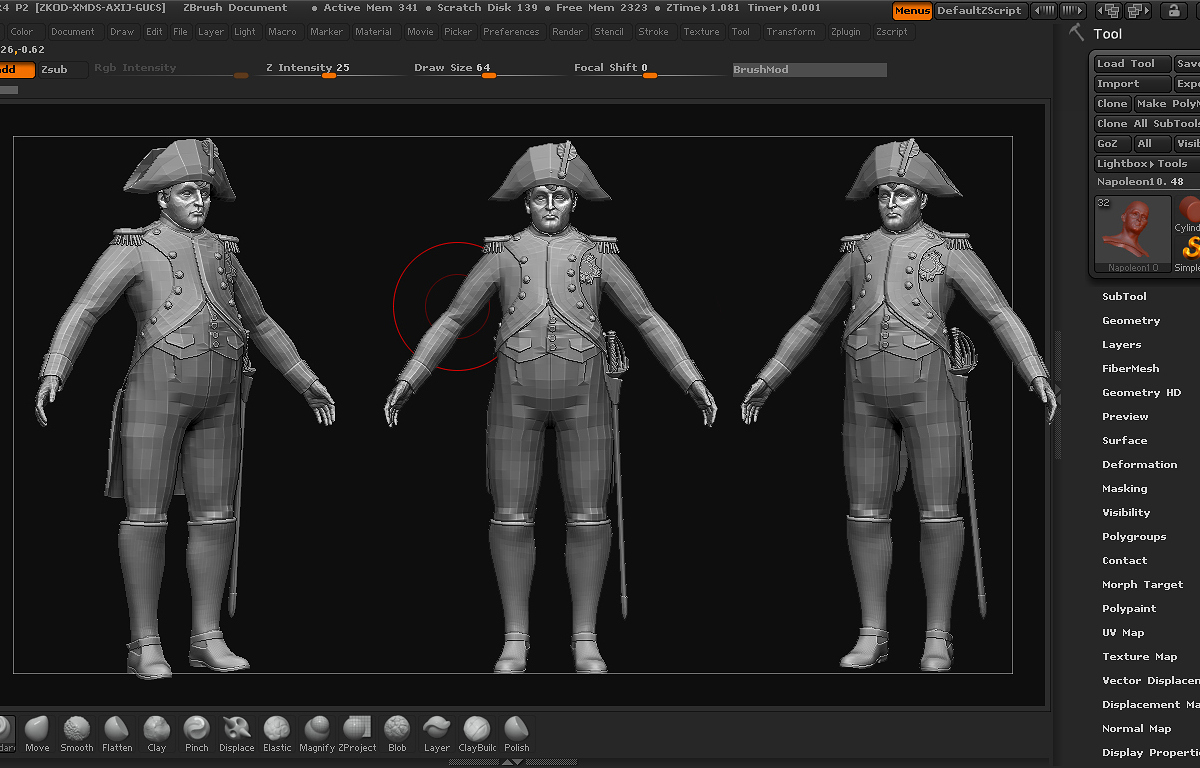Screen dimensions: 1200x768
Task: Select the Elastic brush
Action: (277, 735)
